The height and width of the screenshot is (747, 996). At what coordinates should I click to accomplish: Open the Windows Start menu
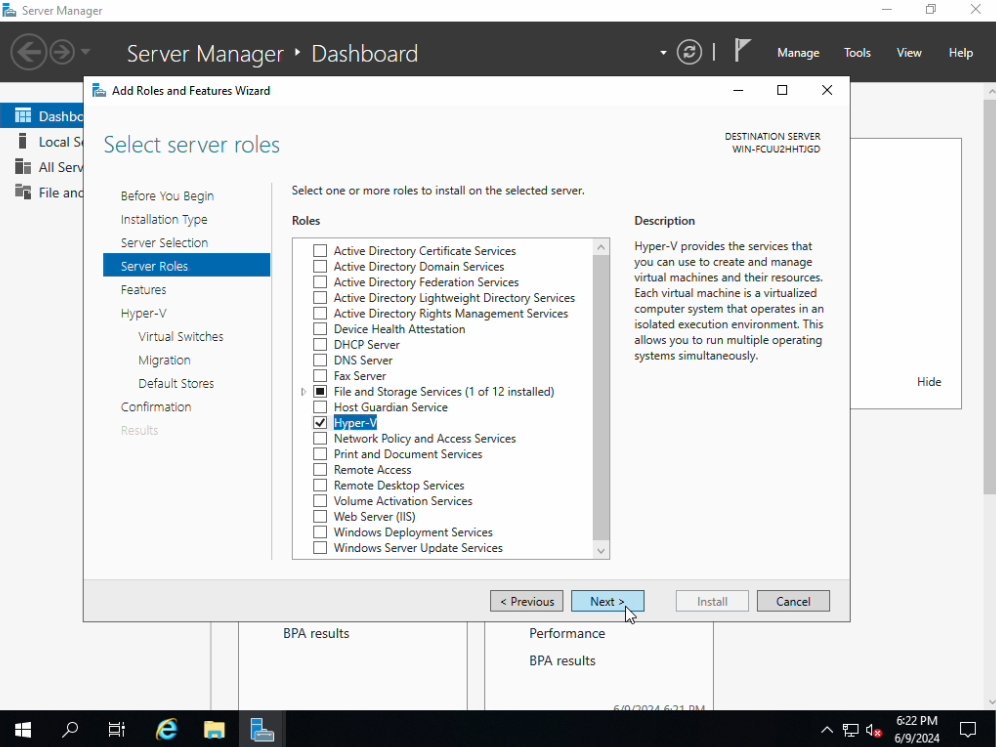click(x=23, y=729)
